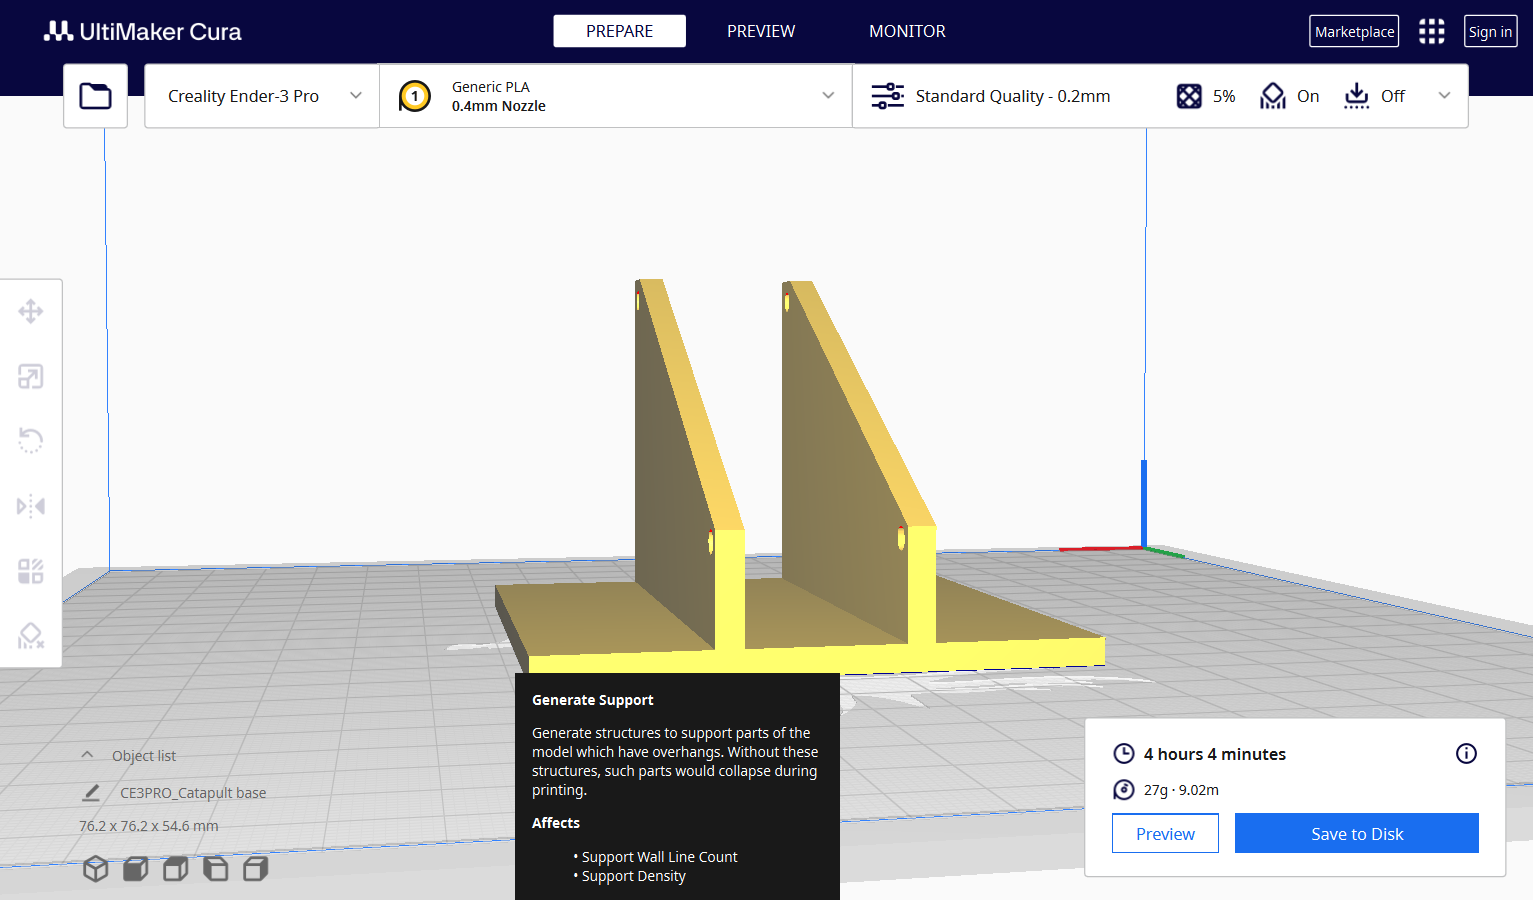Open the Marketplace
This screenshot has height=900, width=1533.
(x=1354, y=32)
